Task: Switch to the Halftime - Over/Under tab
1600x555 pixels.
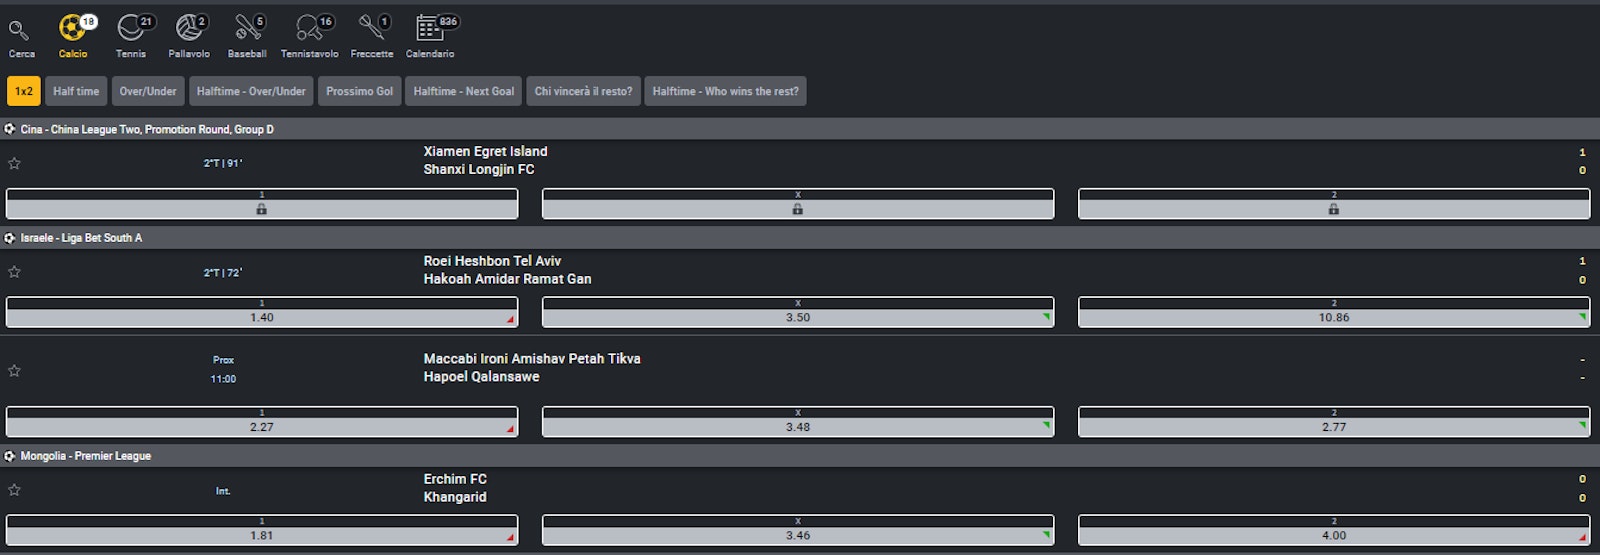Action: 251,91
